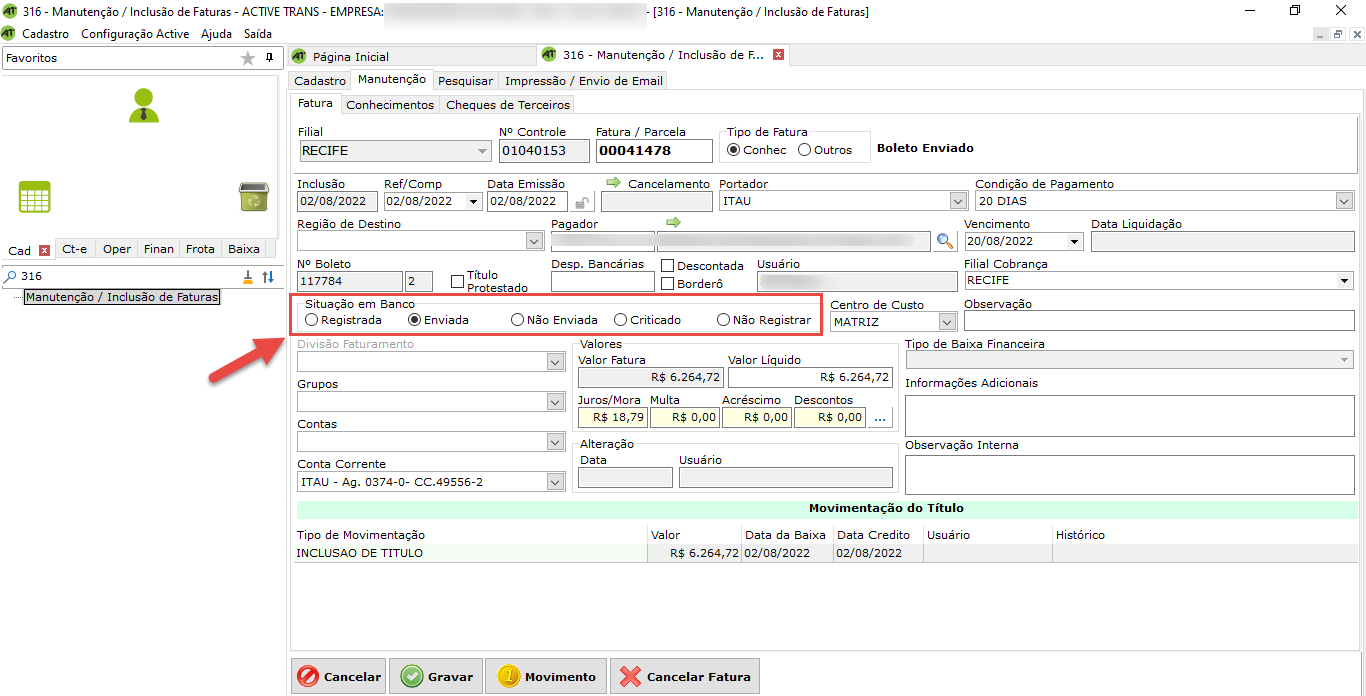
Task: Toggle the Descontada checkbox
Action: (x=668, y=266)
